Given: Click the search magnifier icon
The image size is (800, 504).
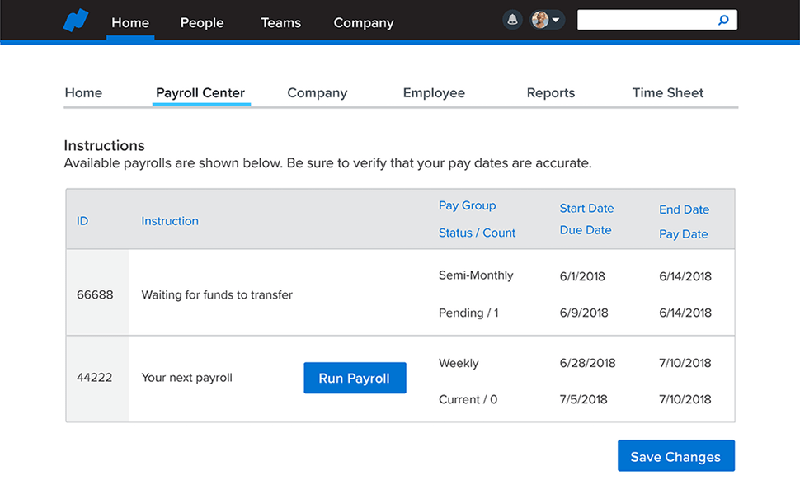Looking at the screenshot, I should (x=724, y=20).
